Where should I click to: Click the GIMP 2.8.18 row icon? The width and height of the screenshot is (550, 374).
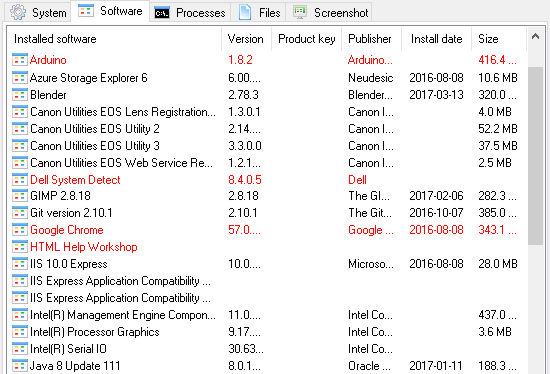point(20,196)
